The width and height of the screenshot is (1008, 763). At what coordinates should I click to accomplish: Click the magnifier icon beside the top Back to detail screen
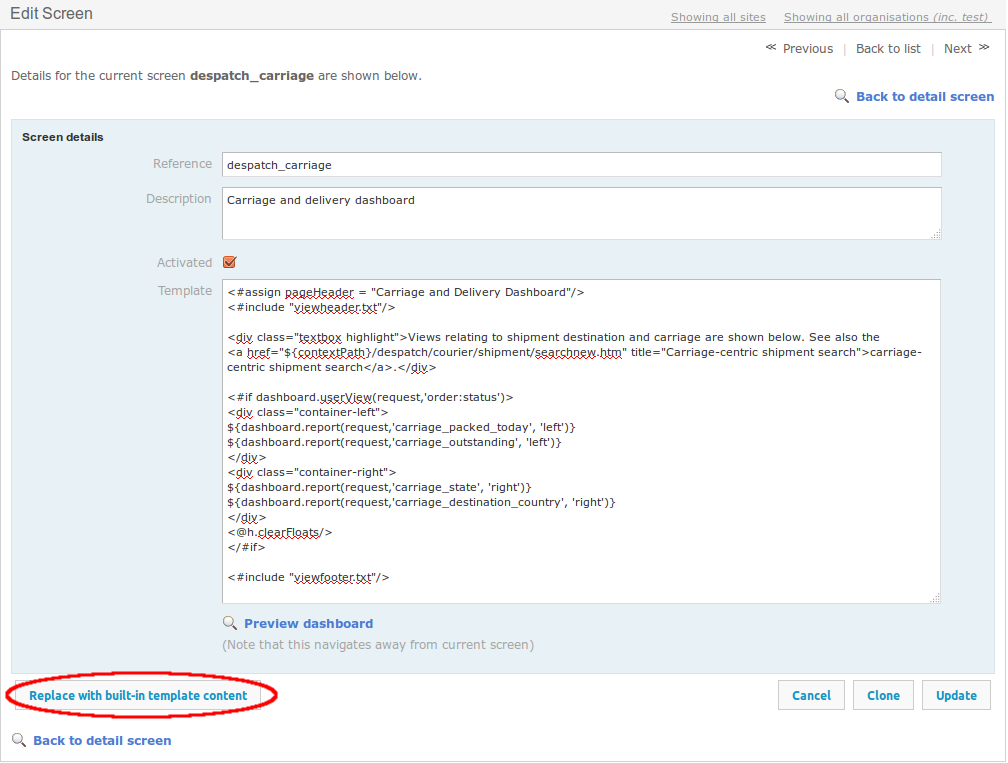coord(842,97)
